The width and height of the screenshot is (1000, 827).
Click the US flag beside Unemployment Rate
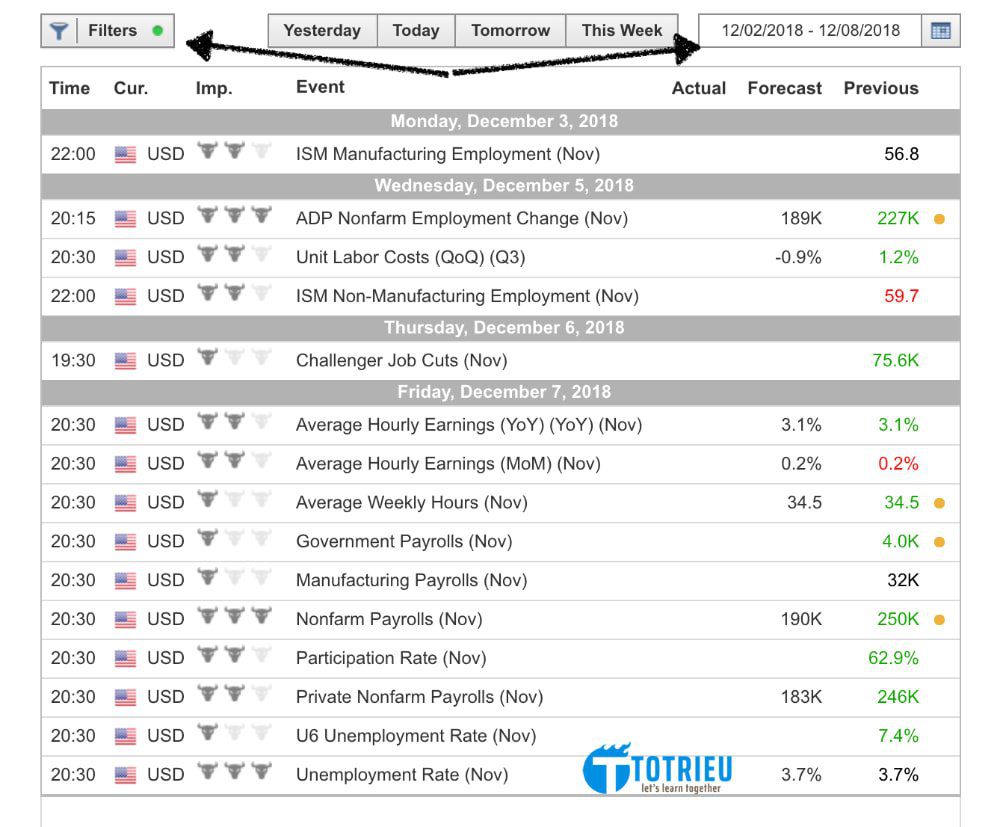click(x=126, y=775)
